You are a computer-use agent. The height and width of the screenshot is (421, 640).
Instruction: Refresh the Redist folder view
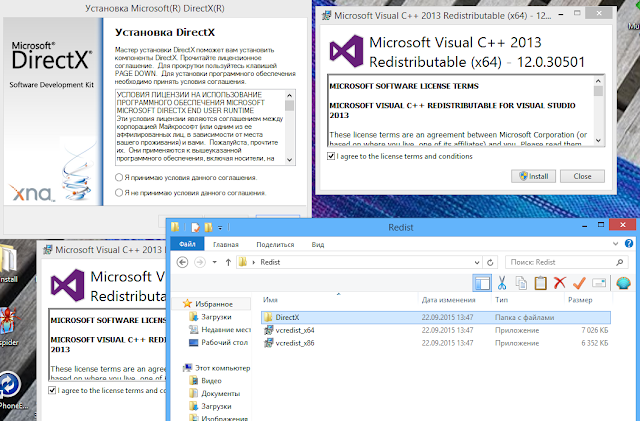490,262
